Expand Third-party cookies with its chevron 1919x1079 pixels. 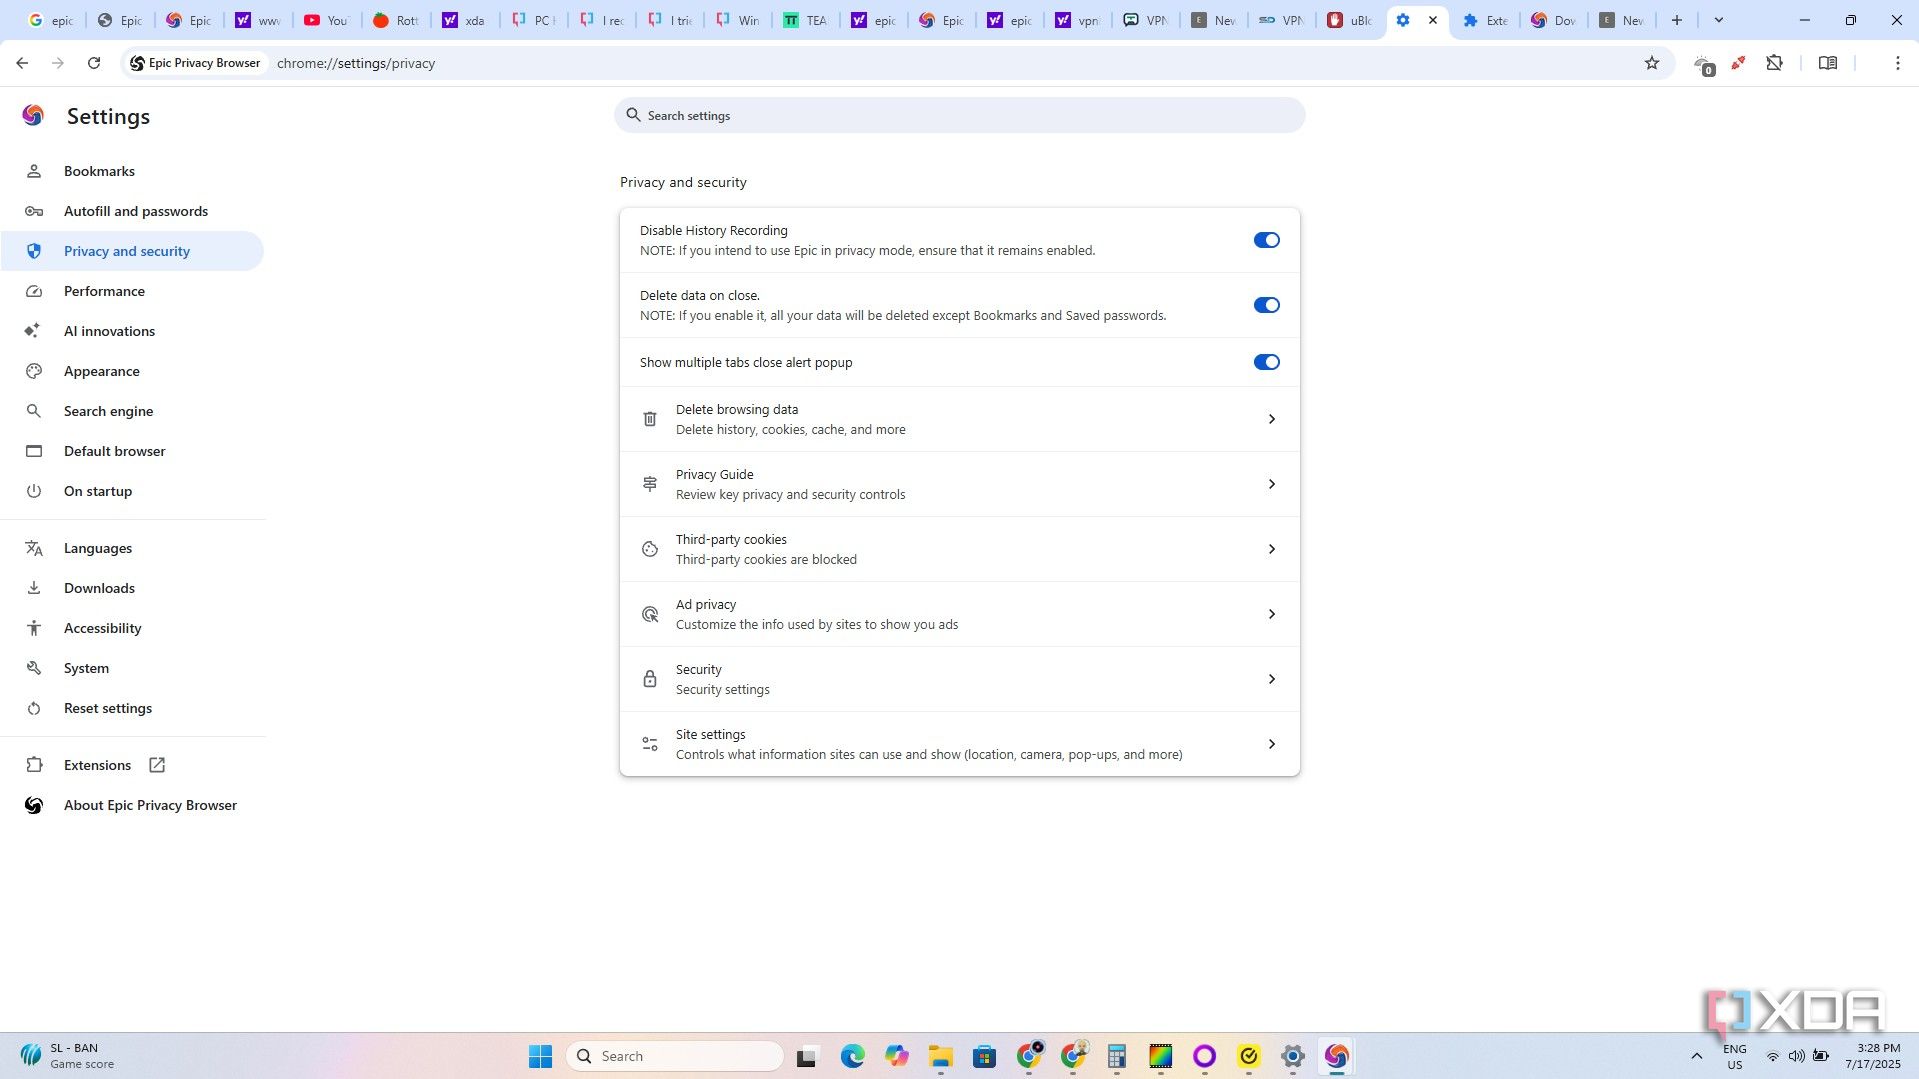click(x=1272, y=549)
